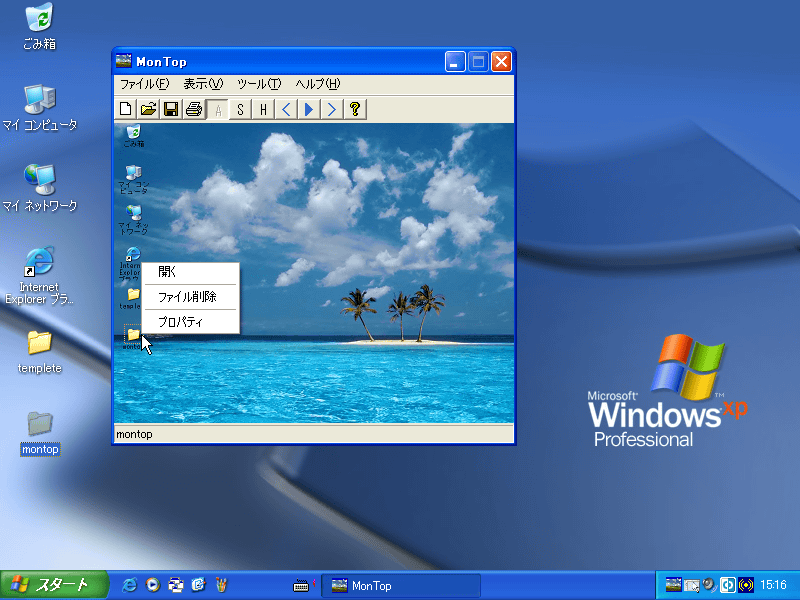Click the tray icon with a cursor arrow
The width and height of the screenshot is (800, 600).
692,585
